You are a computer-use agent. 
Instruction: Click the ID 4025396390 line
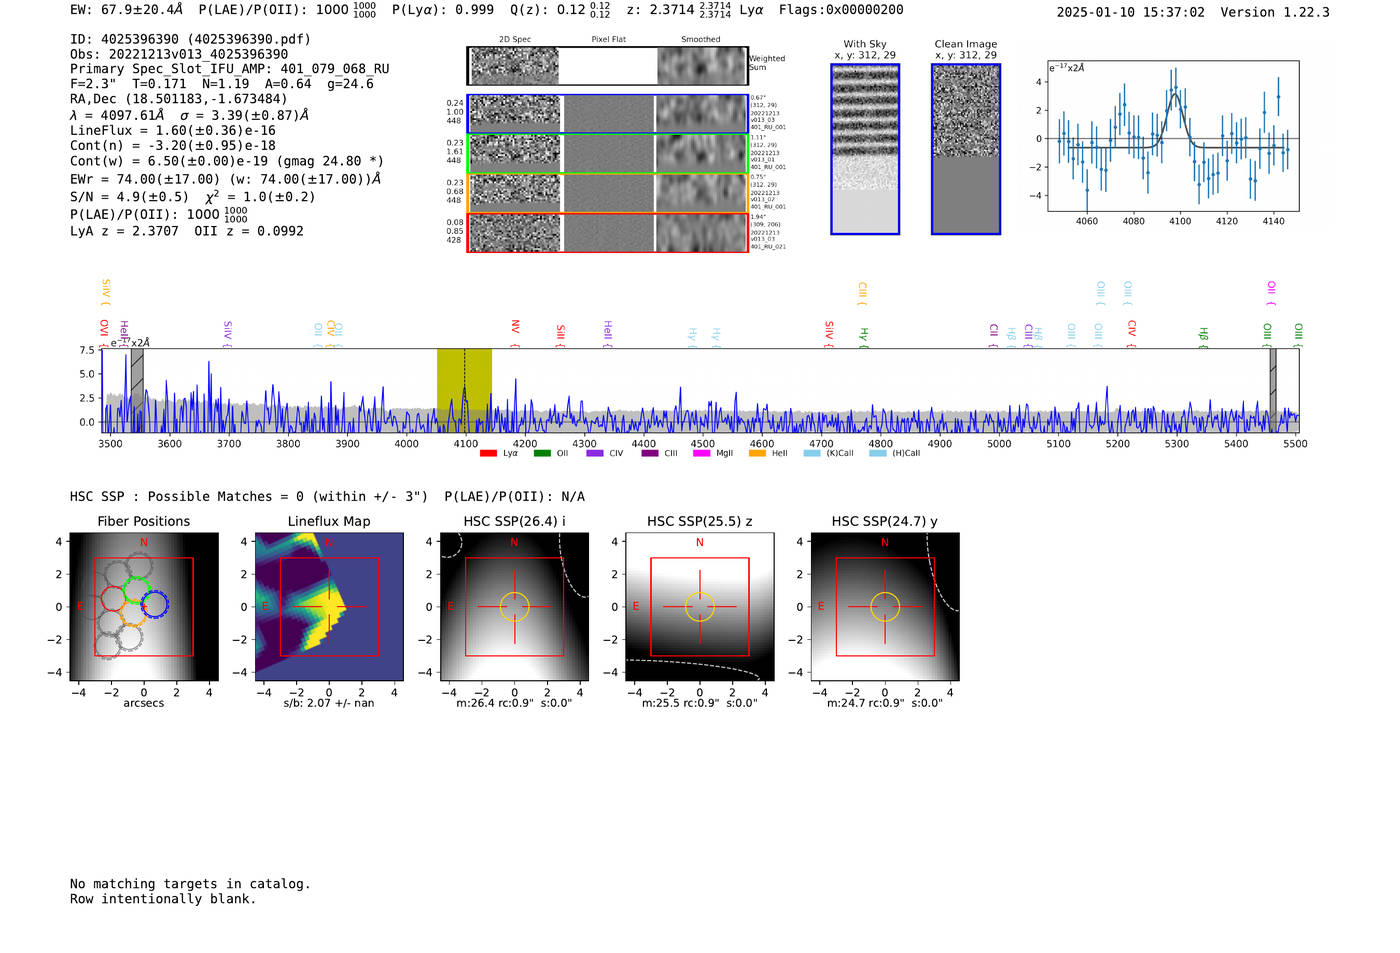[190, 39]
